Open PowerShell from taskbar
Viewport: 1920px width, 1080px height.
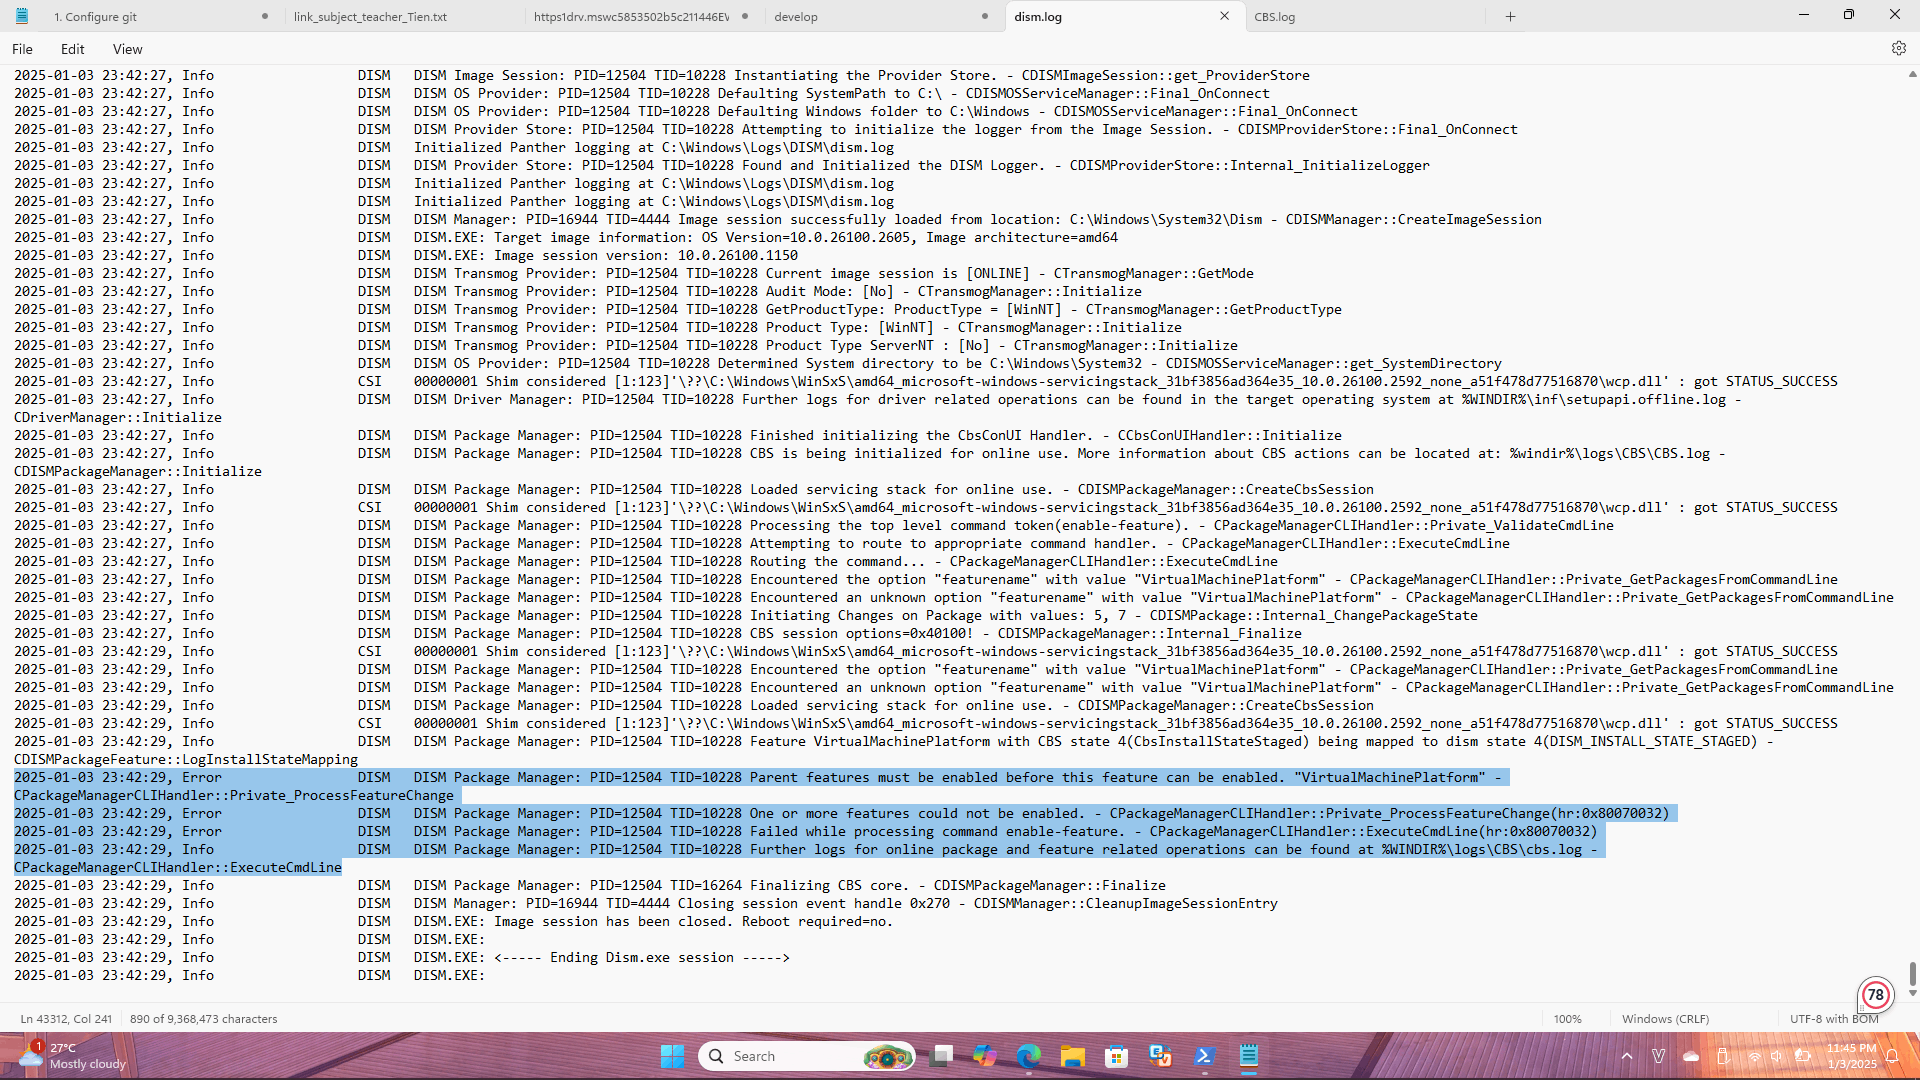[x=1204, y=1056]
